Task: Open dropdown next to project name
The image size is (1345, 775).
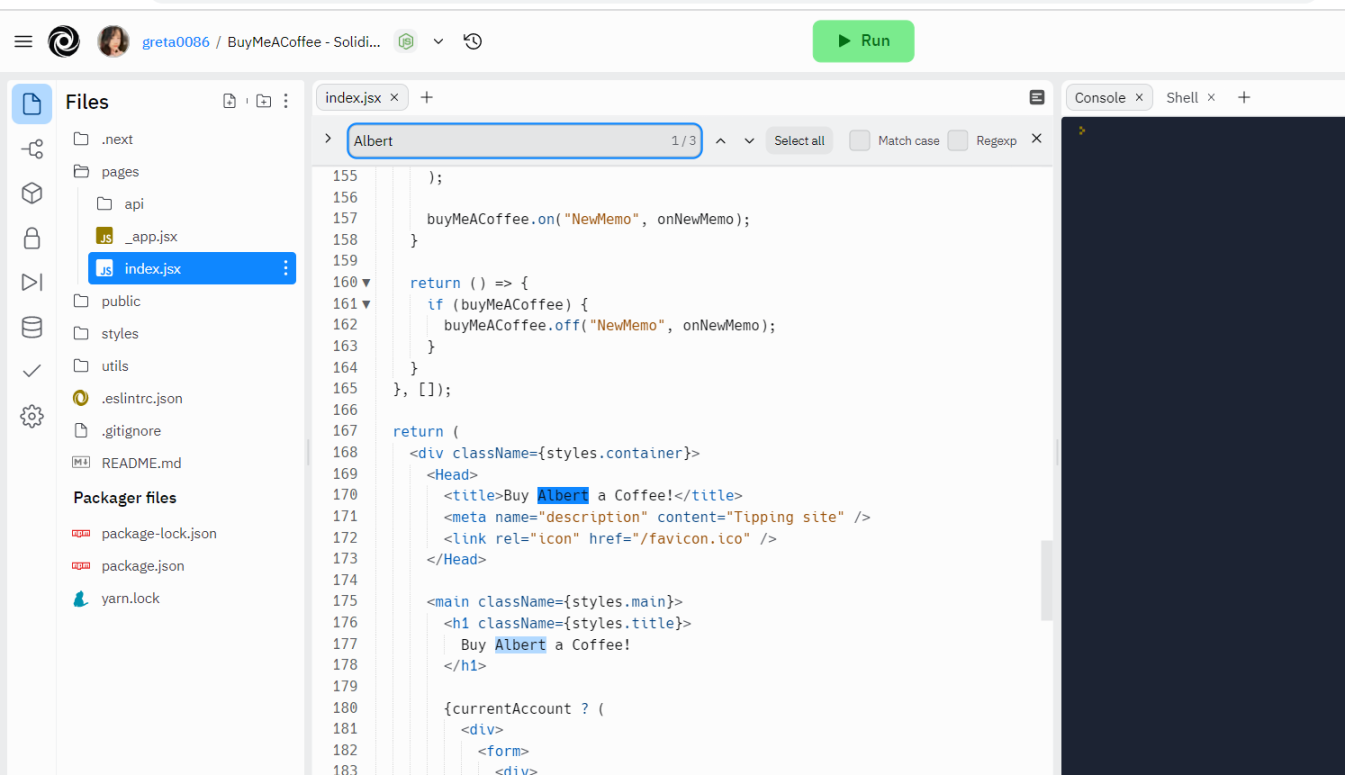Action: tap(438, 41)
